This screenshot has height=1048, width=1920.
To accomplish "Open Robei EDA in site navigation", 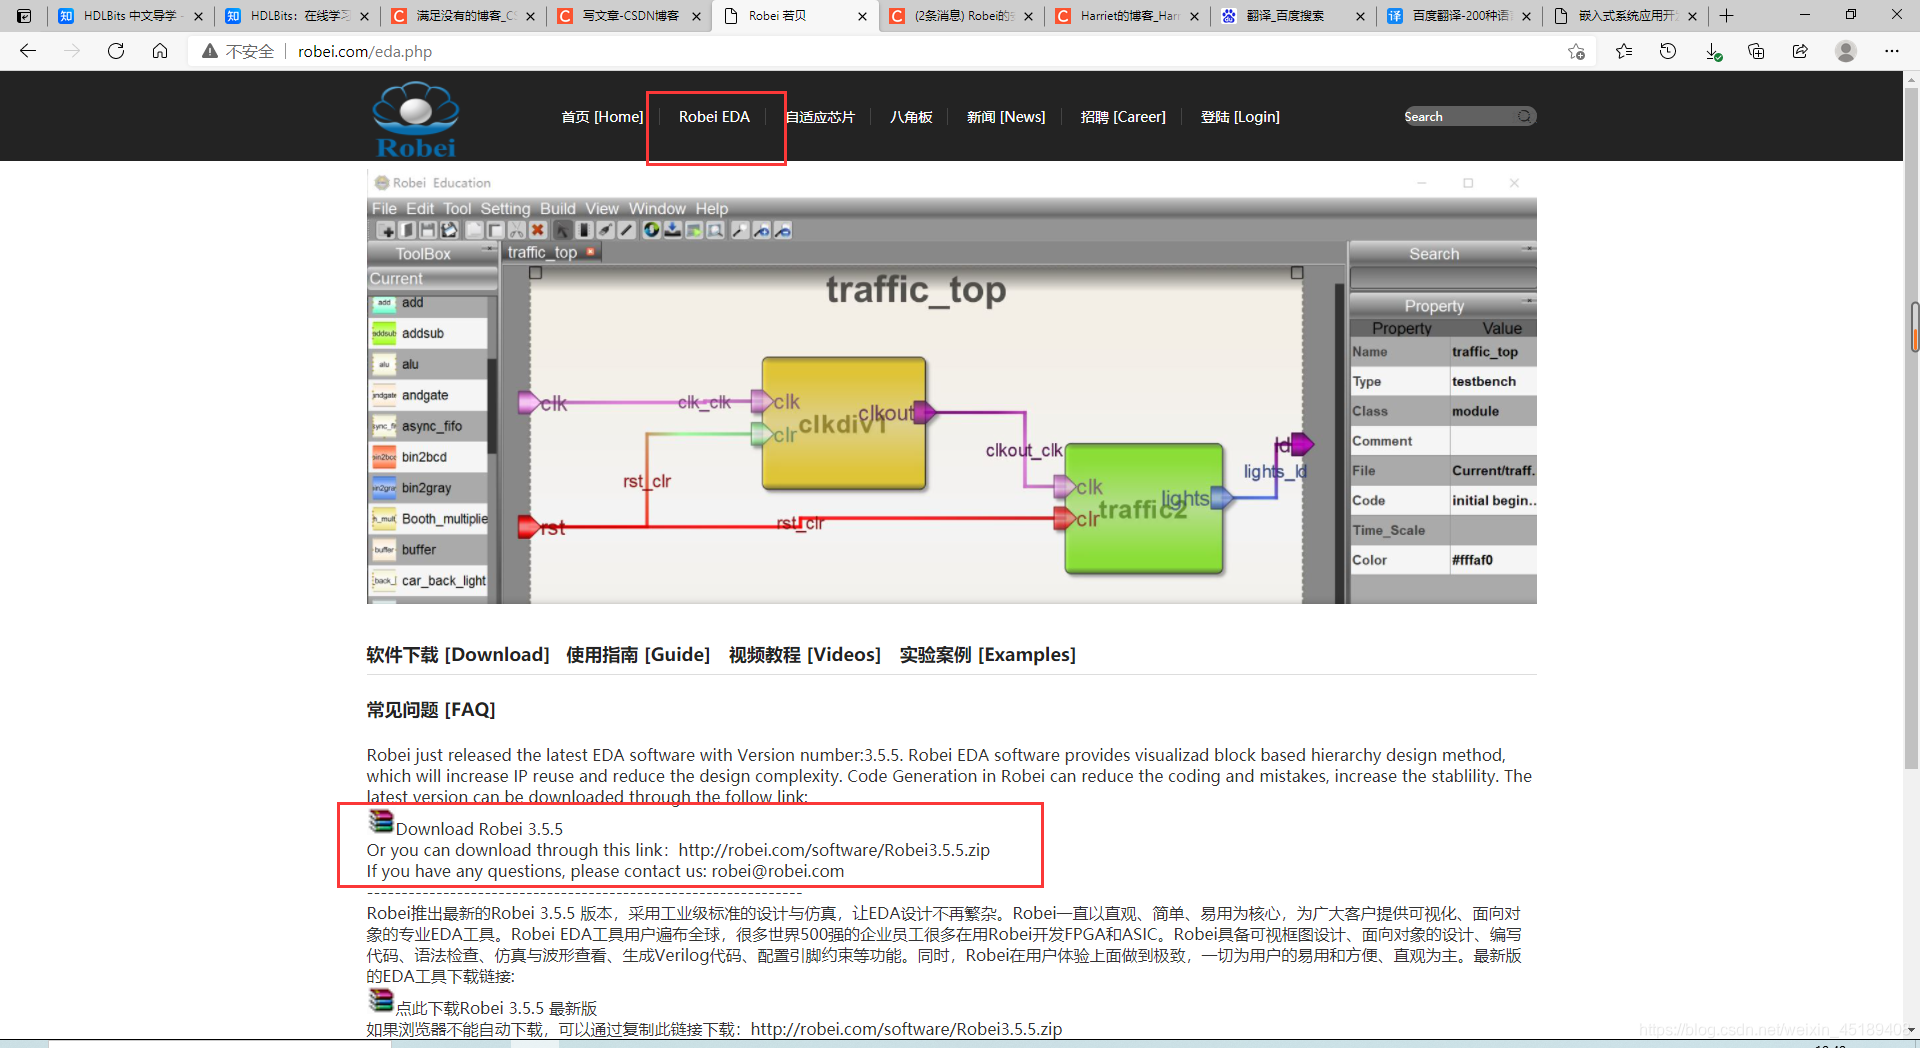I will pyautogui.click(x=714, y=117).
